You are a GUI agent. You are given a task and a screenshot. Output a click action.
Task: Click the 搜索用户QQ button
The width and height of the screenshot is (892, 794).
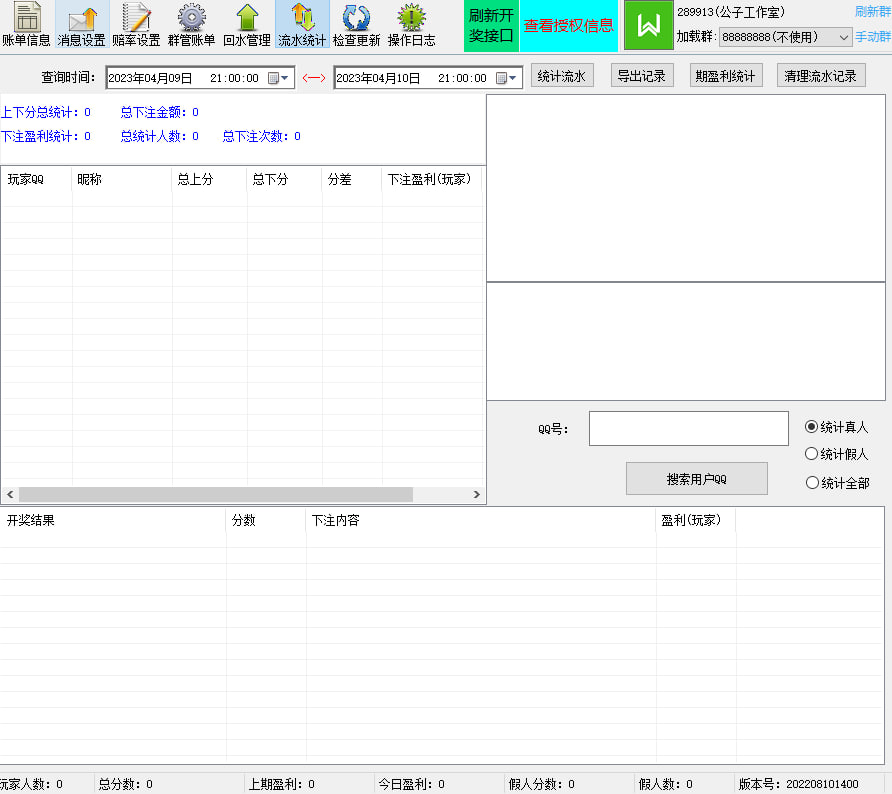(x=696, y=479)
